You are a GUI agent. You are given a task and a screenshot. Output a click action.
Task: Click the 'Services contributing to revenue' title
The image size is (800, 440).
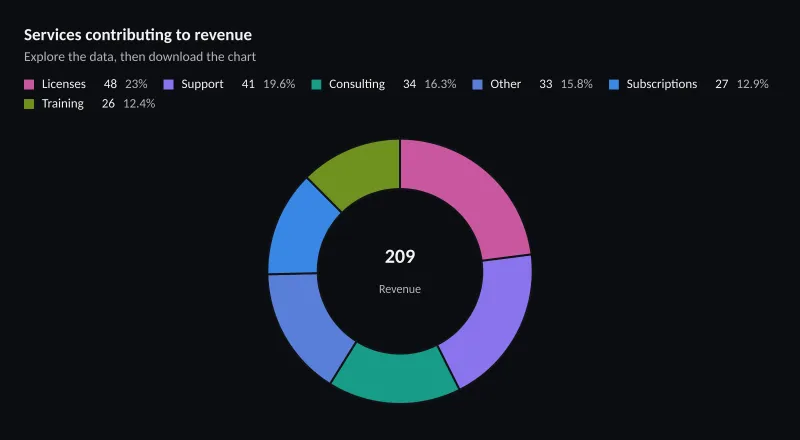(138, 35)
